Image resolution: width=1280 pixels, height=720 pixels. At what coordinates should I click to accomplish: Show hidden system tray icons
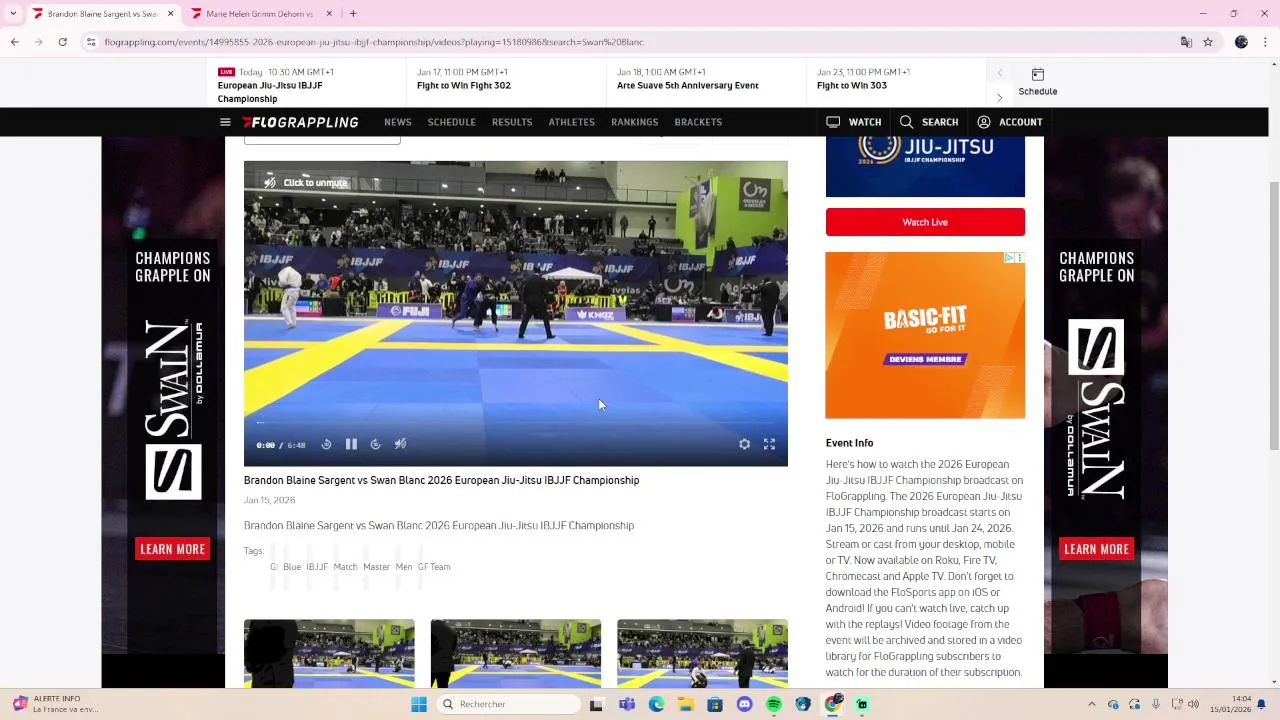click(1091, 704)
